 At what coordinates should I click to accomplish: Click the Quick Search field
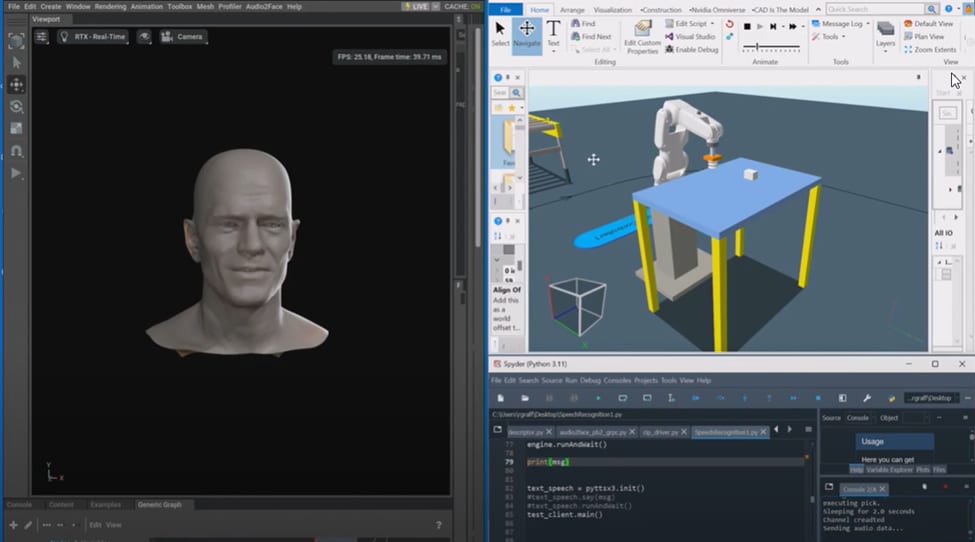pyautogui.click(x=875, y=9)
